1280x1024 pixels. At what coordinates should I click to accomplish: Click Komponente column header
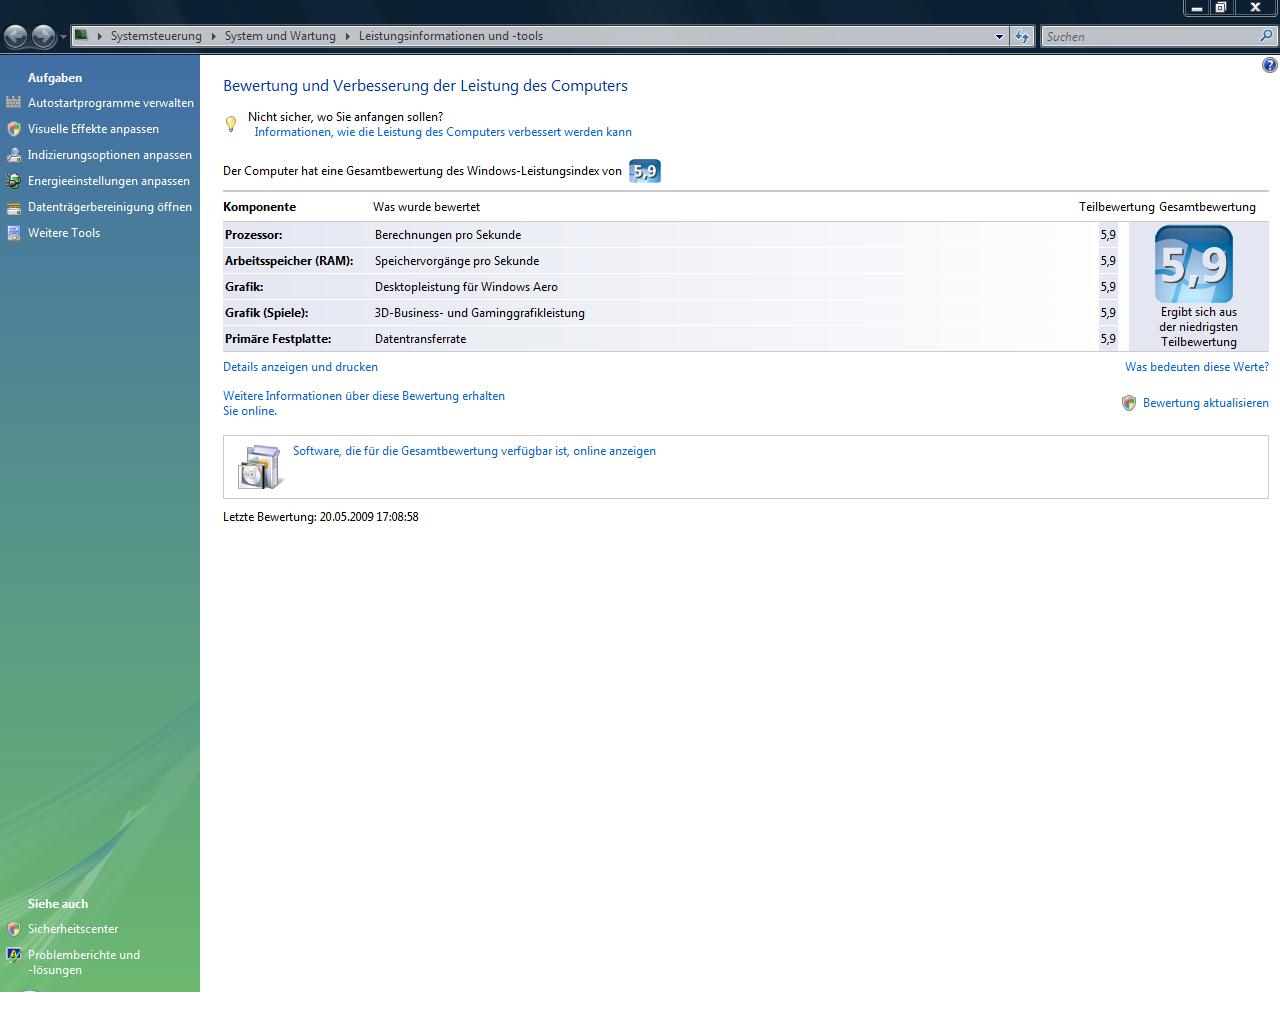(x=259, y=207)
